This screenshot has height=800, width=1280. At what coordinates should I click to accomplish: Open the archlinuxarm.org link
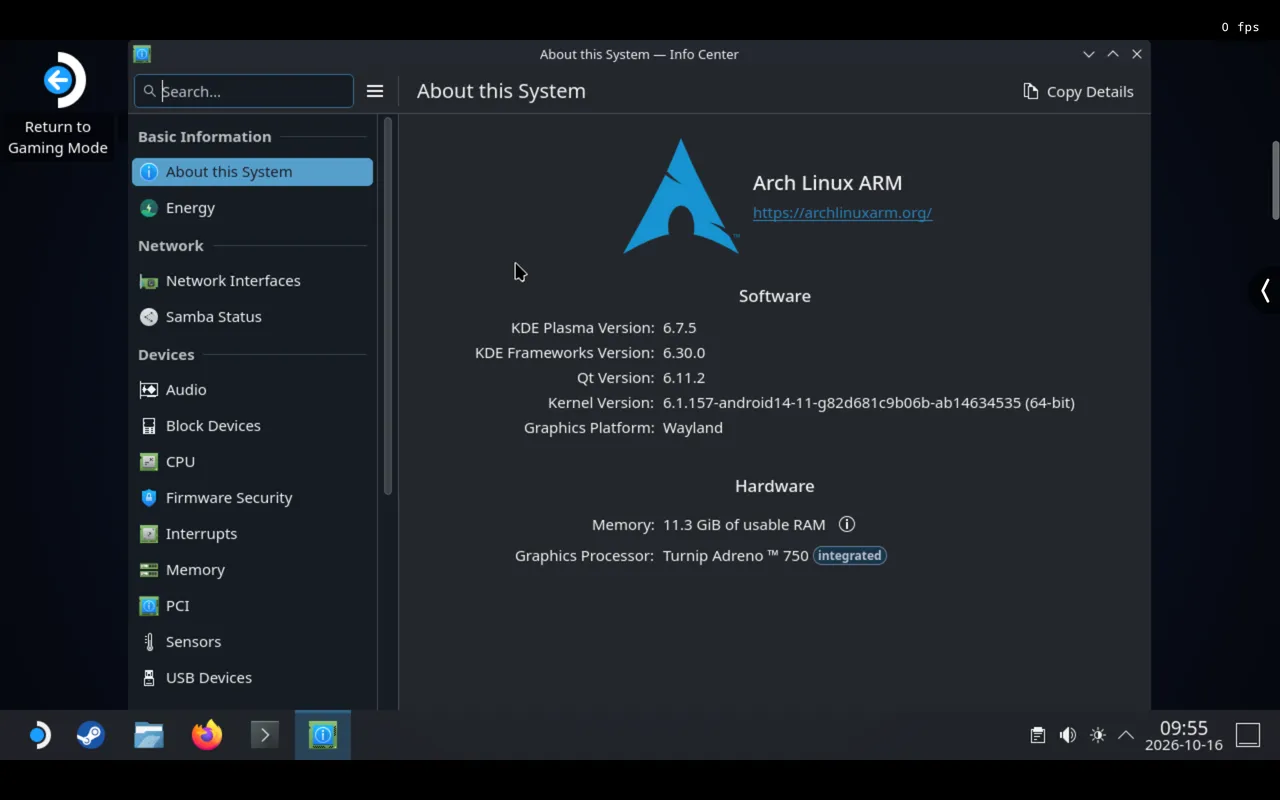(842, 212)
